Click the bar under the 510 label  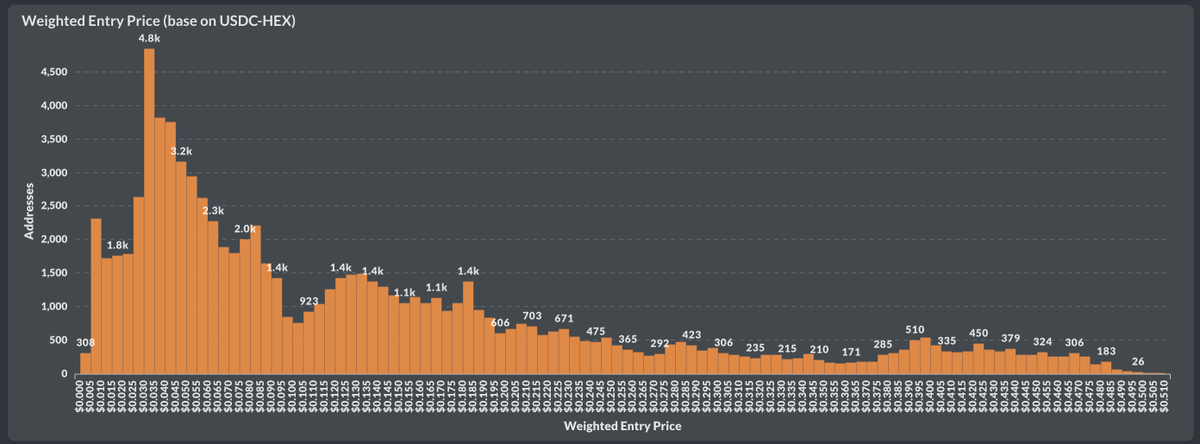coord(915,357)
